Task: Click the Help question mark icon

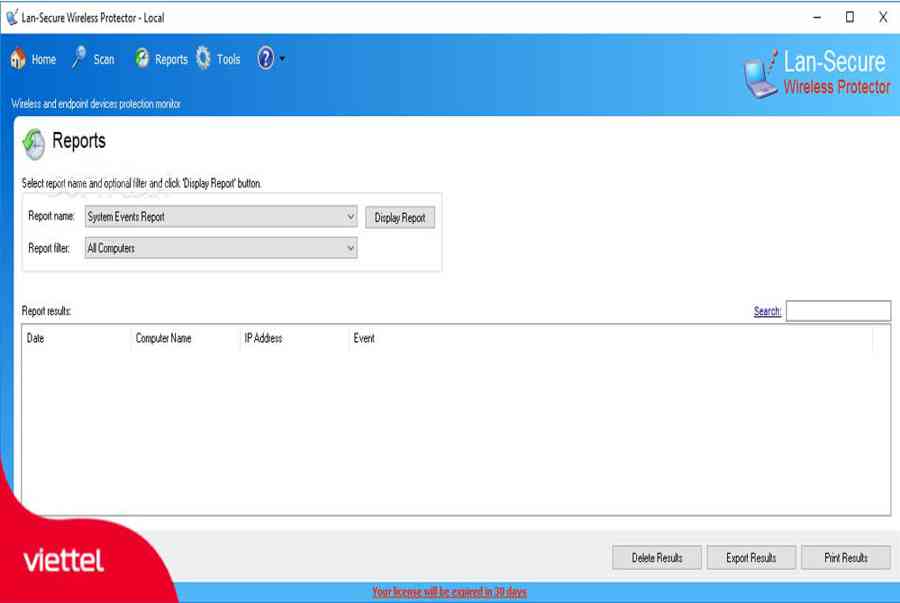Action: [x=265, y=59]
